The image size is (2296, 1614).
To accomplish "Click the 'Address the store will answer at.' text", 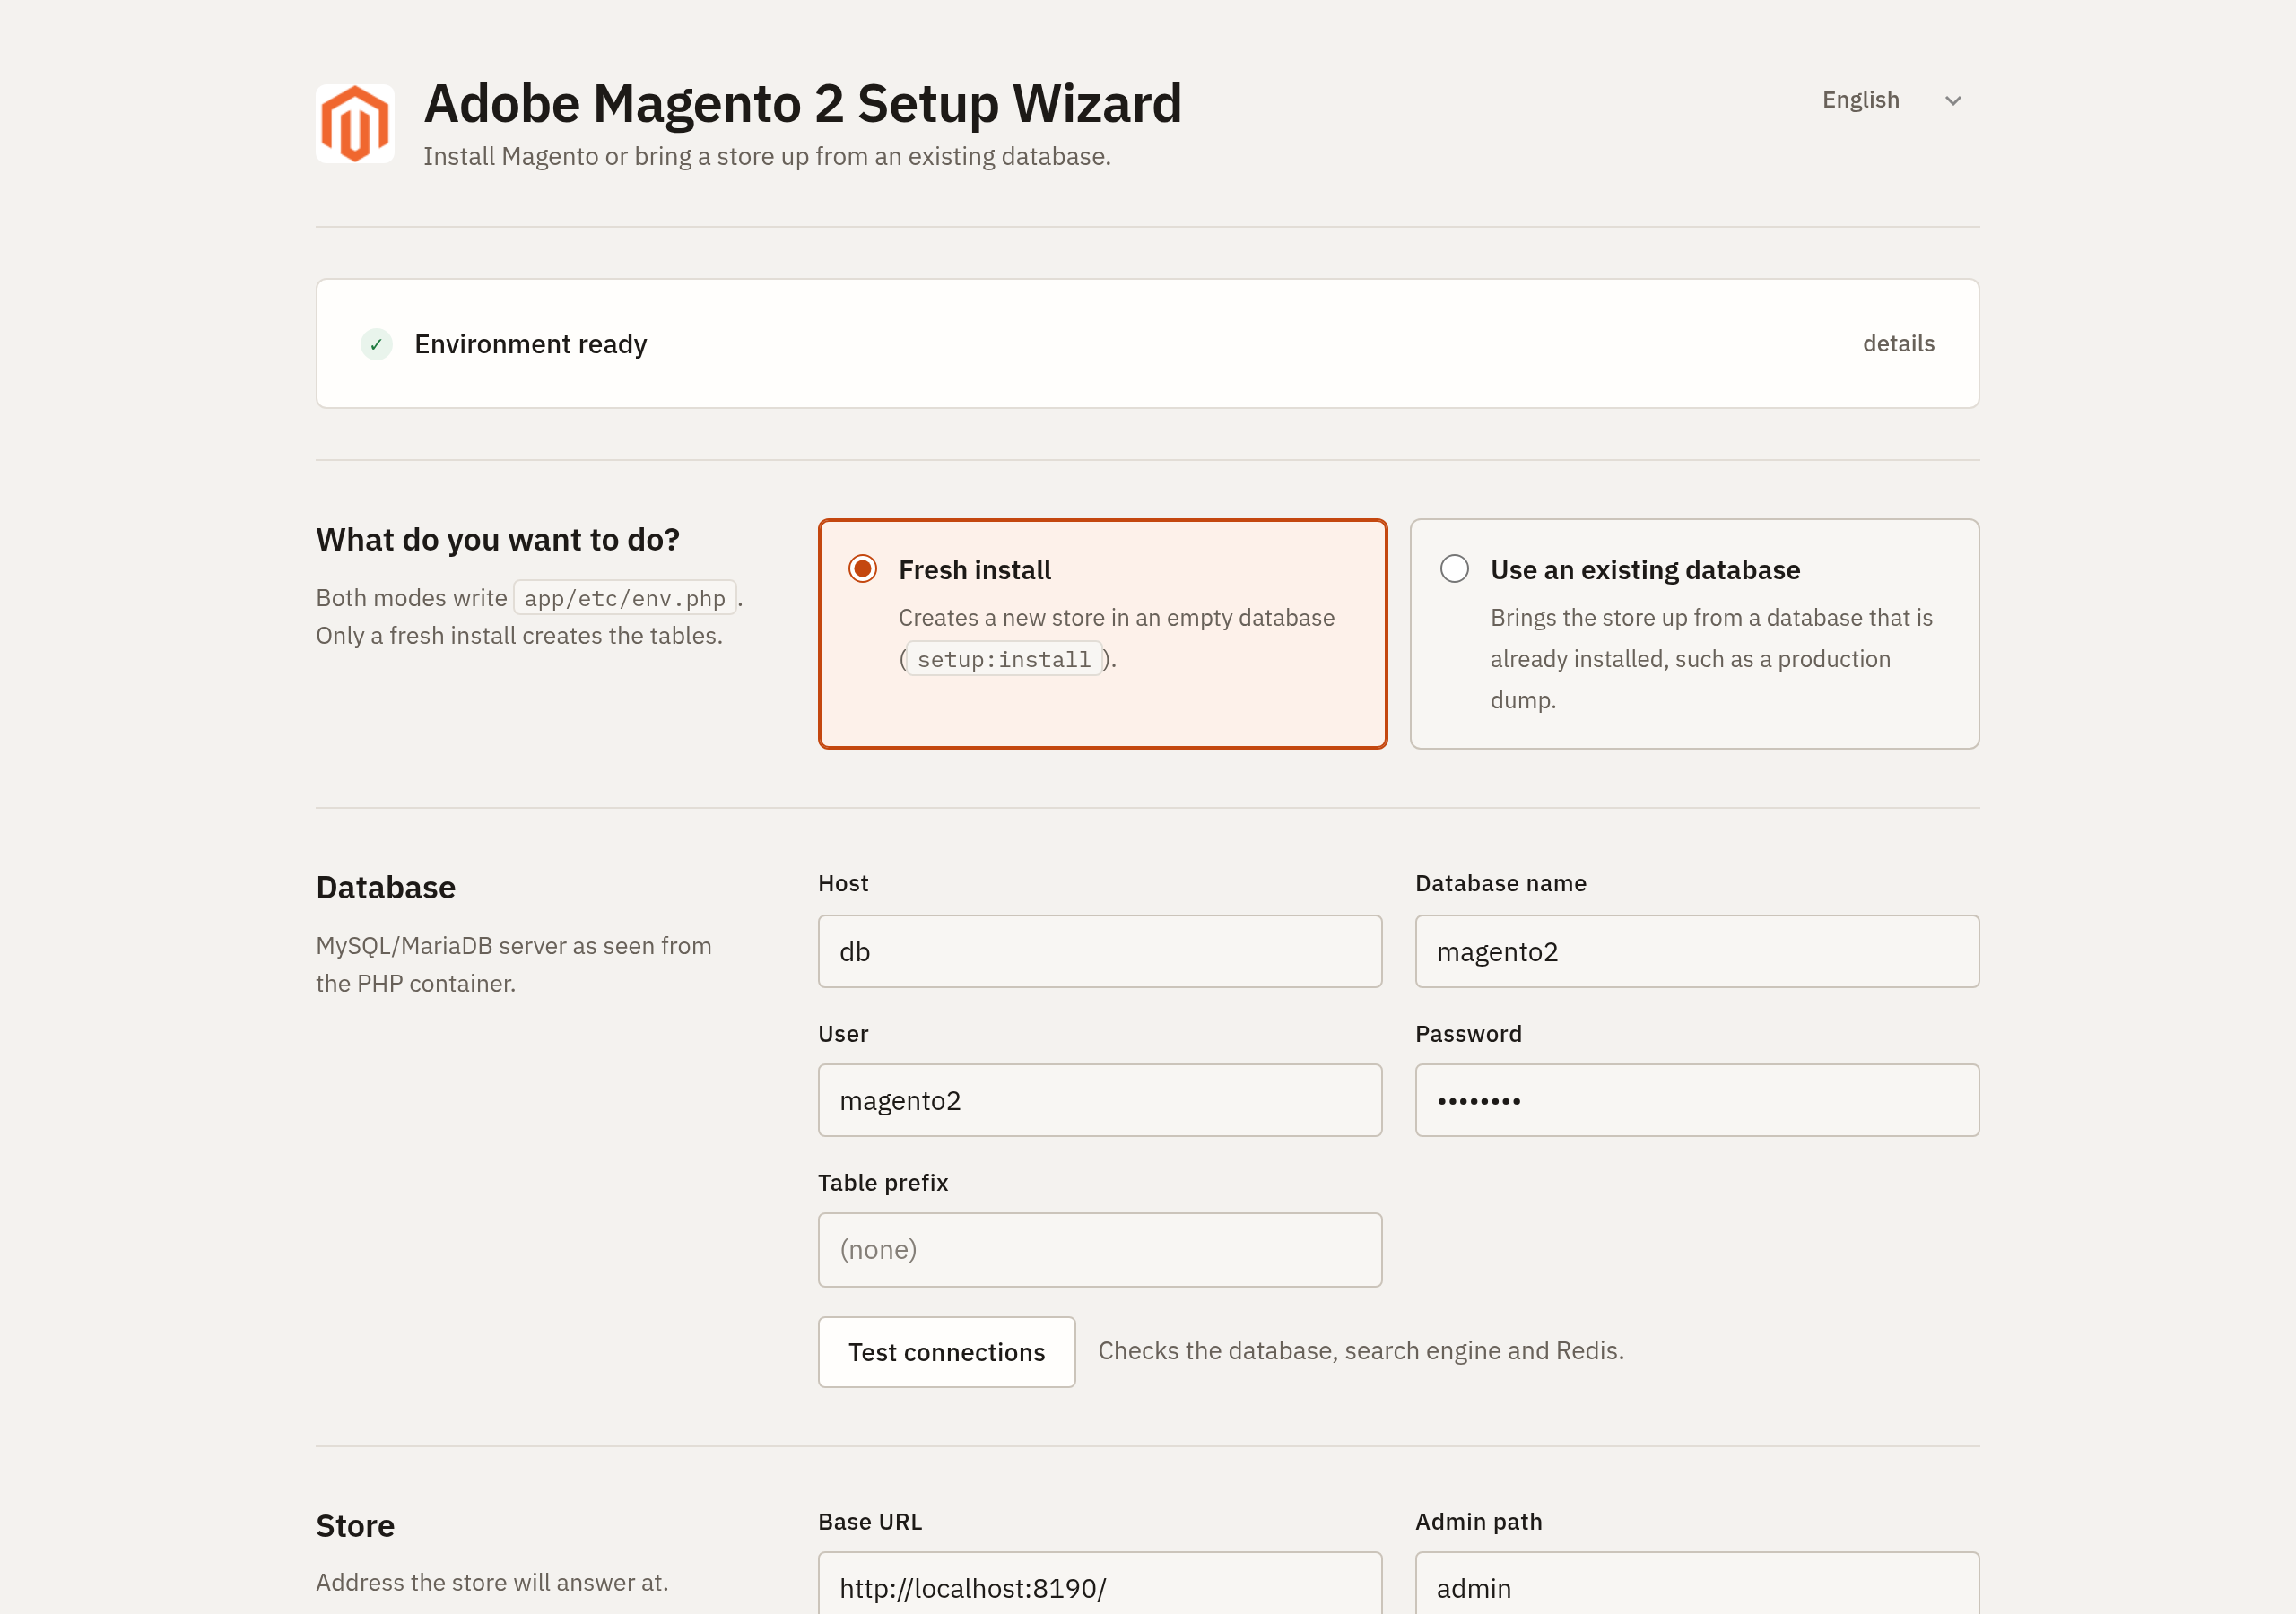I will tap(492, 1583).
